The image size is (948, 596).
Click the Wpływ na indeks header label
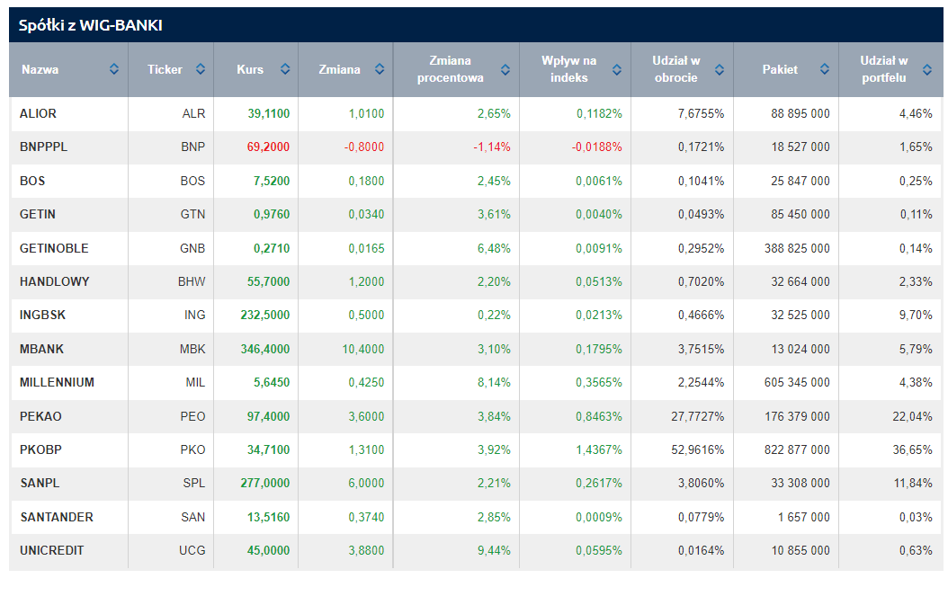pos(568,69)
